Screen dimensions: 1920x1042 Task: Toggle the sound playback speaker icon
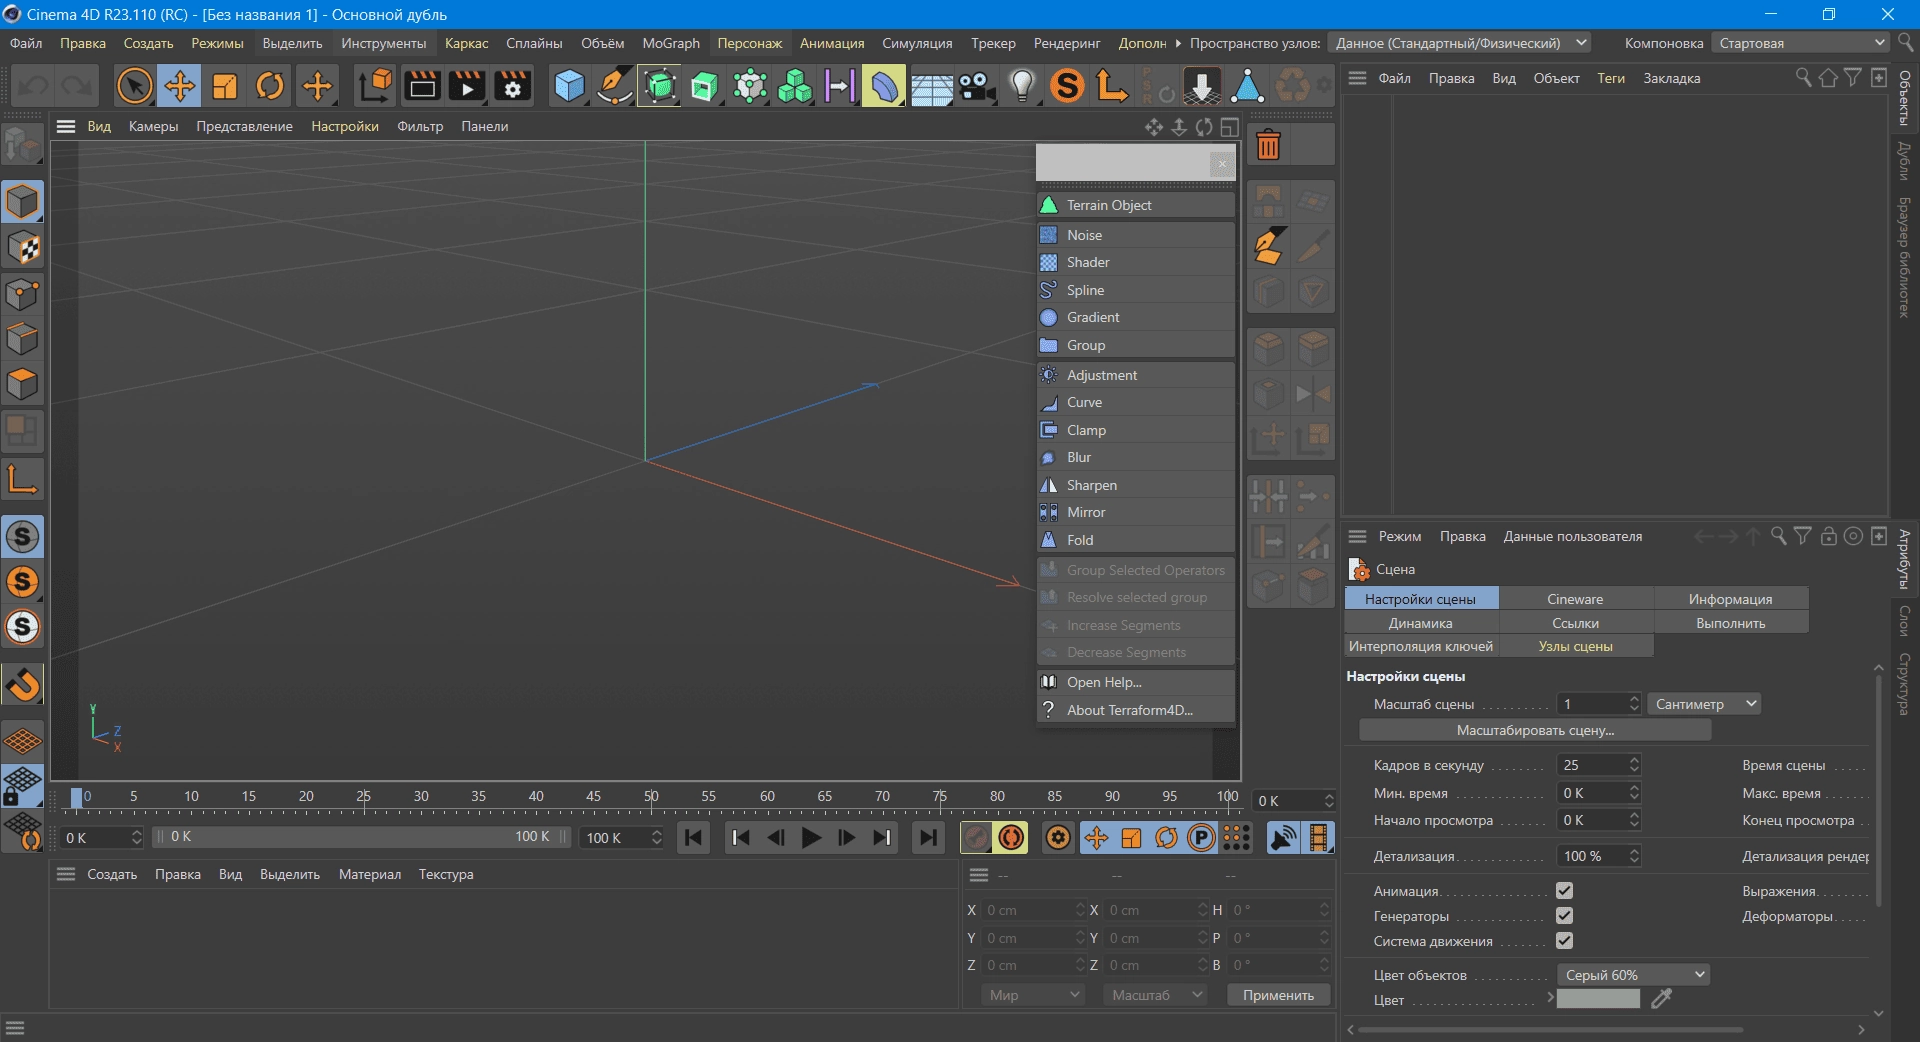click(1283, 838)
